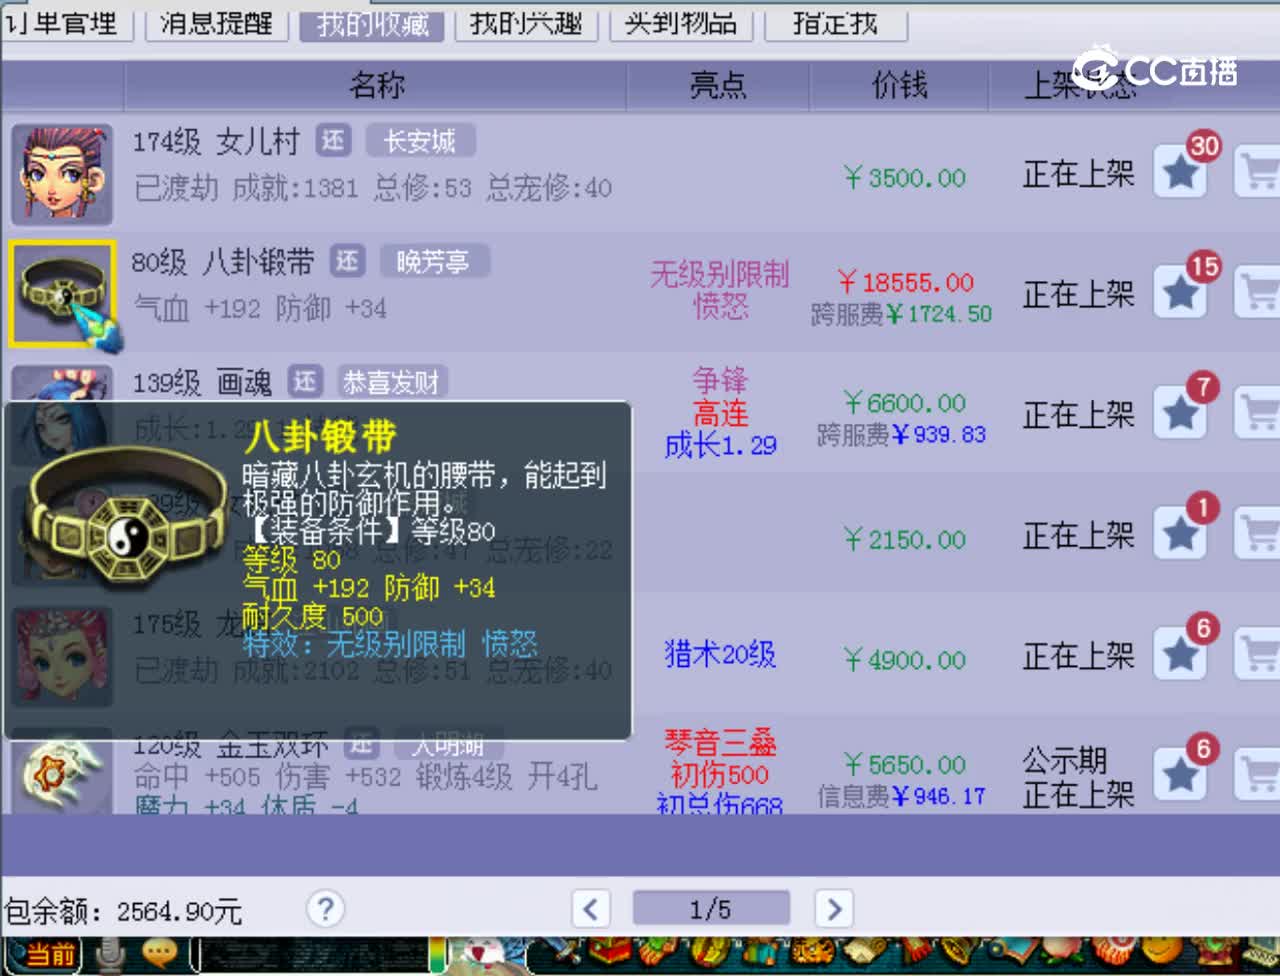The width and height of the screenshot is (1280, 976).
Task: Open 女儿村 character portrait thumbnail
Action: coord(61,174)
